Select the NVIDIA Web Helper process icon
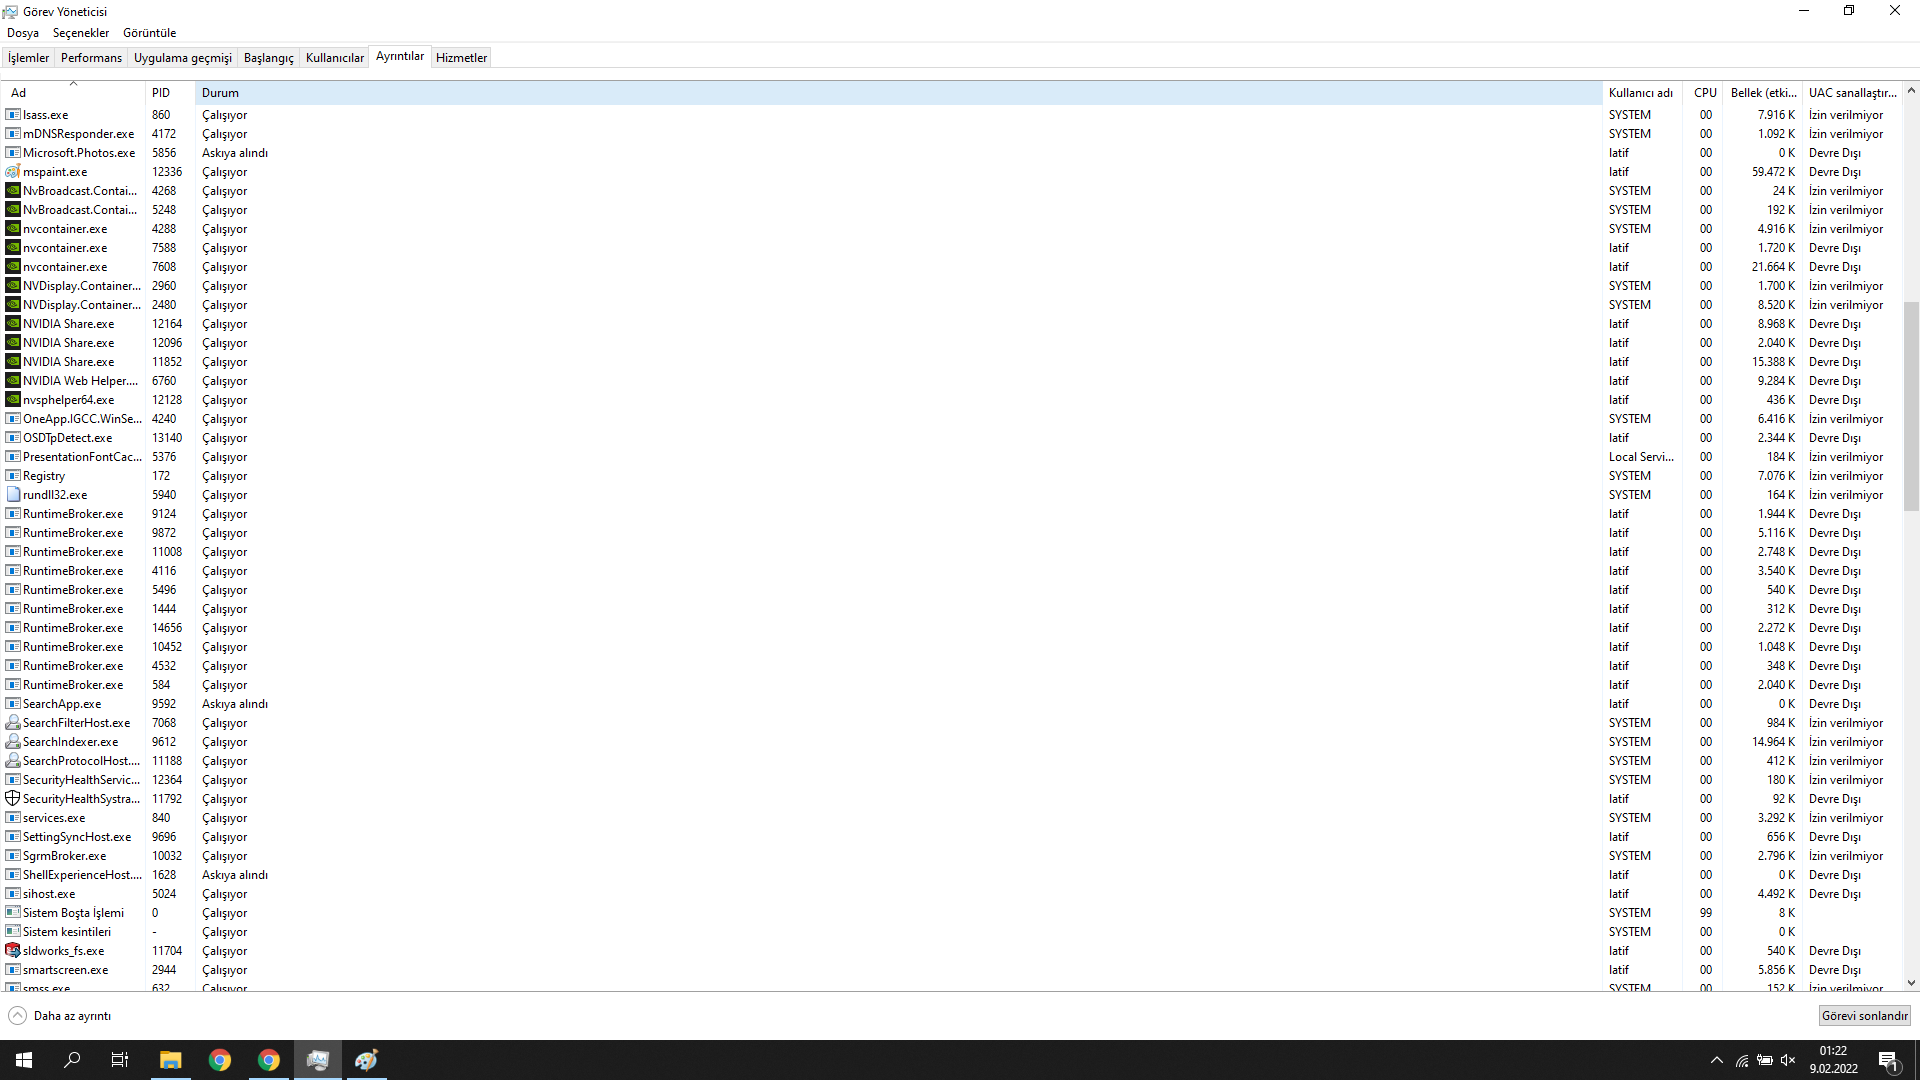The height and width of the screenshot is (1080, 1920). (13, 381)
